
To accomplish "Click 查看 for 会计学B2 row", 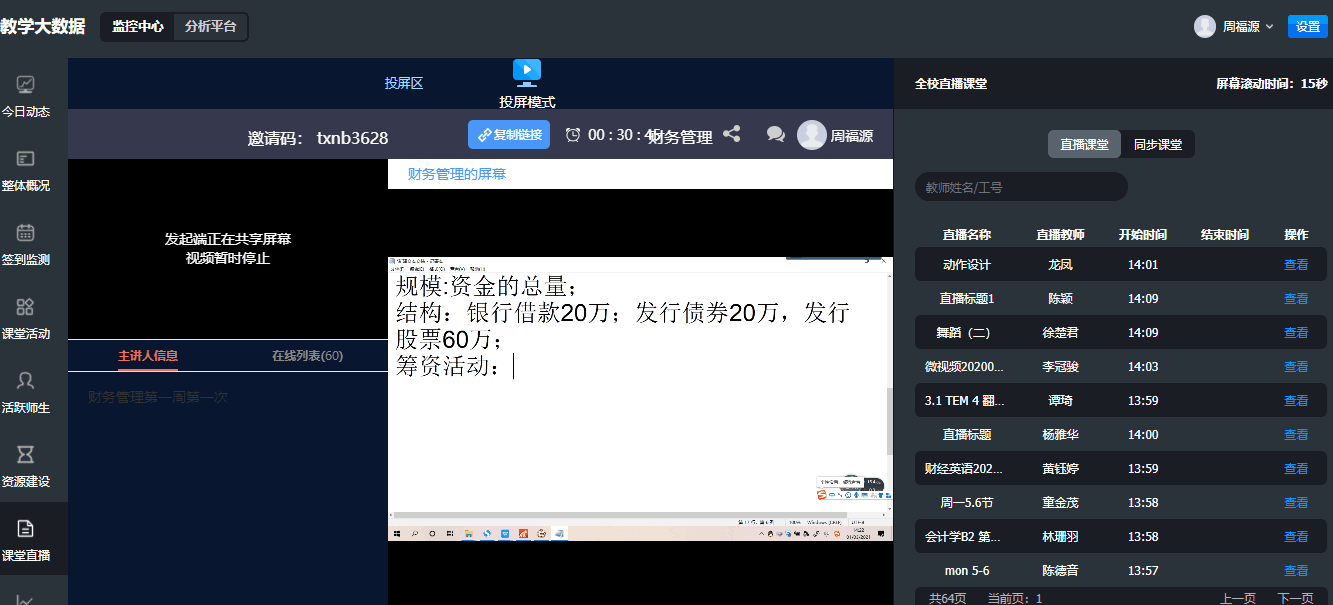I will tap(1296, 537).
